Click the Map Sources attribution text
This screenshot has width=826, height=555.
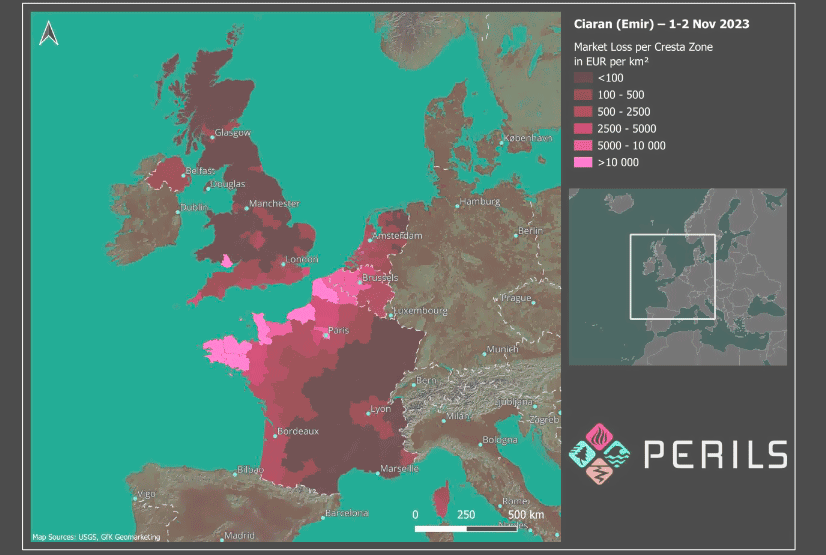tap(96, 537)
